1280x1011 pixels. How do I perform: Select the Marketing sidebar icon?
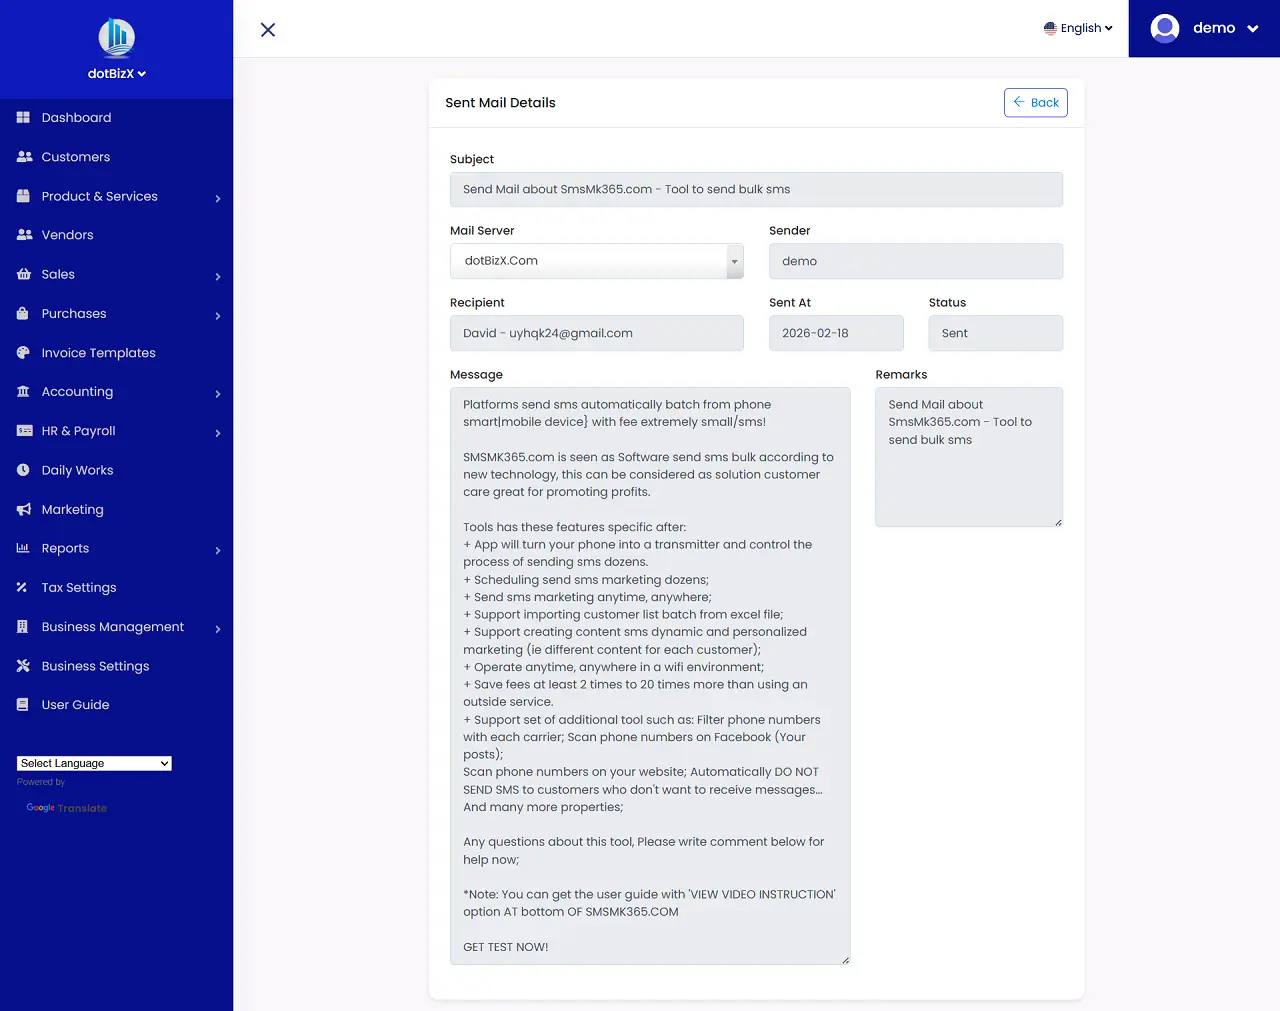(21, 509)
